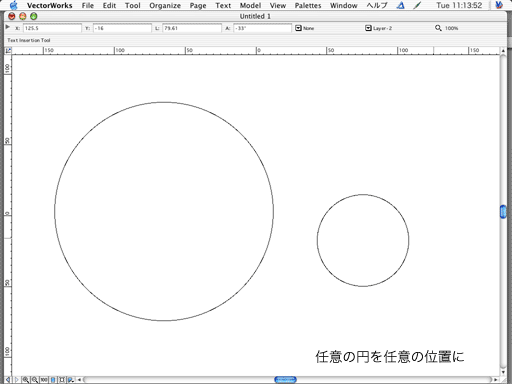The image size is (512, 384).
Task: Click the Untitled 1 window title
Action: 255,16
